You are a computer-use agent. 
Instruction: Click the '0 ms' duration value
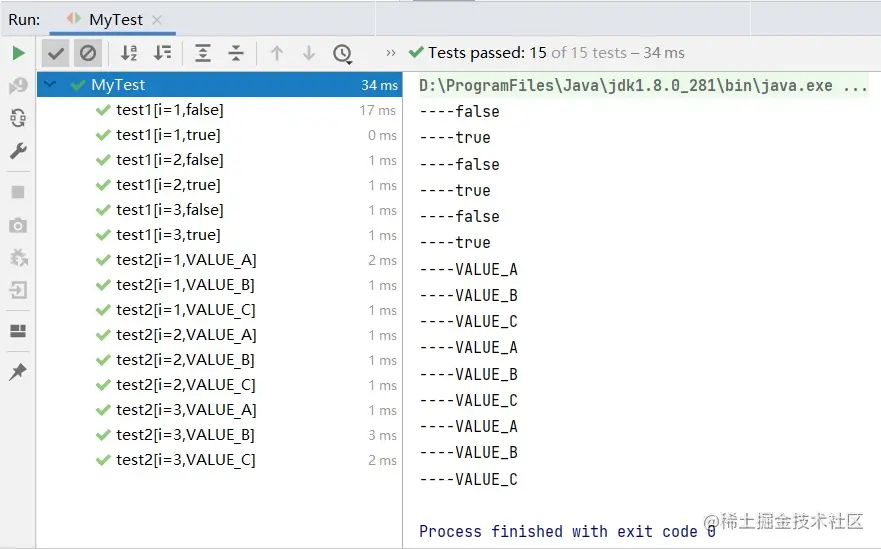tap(382, 135)
